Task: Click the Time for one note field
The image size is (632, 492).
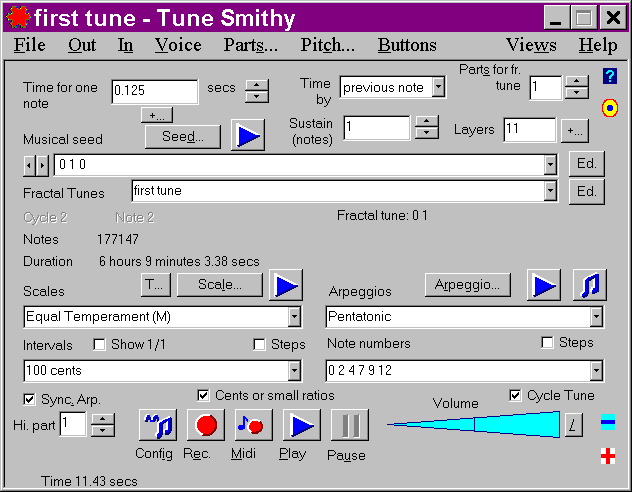Action: (x=155, y=91)
